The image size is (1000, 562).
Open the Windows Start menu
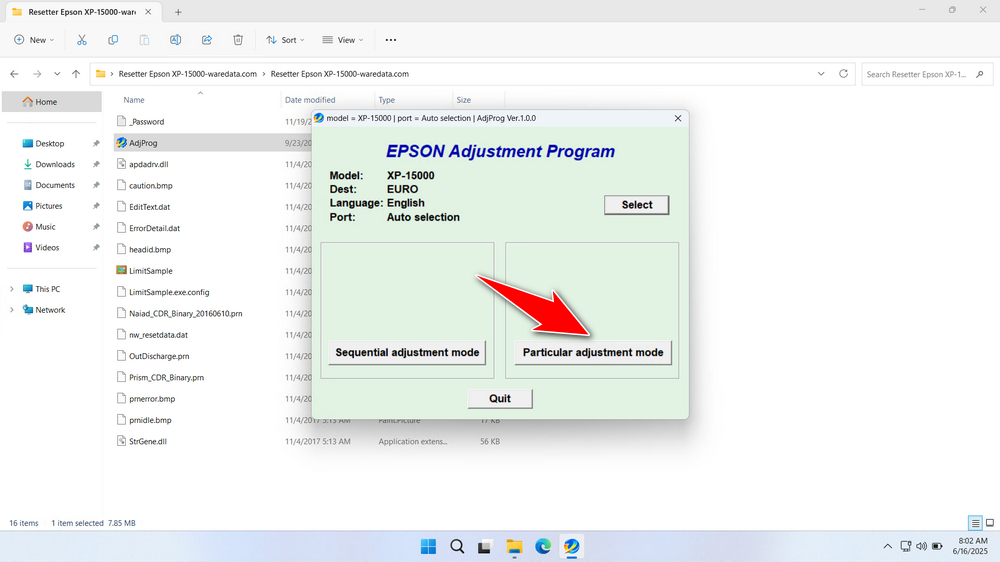click(x=429, y=547)
